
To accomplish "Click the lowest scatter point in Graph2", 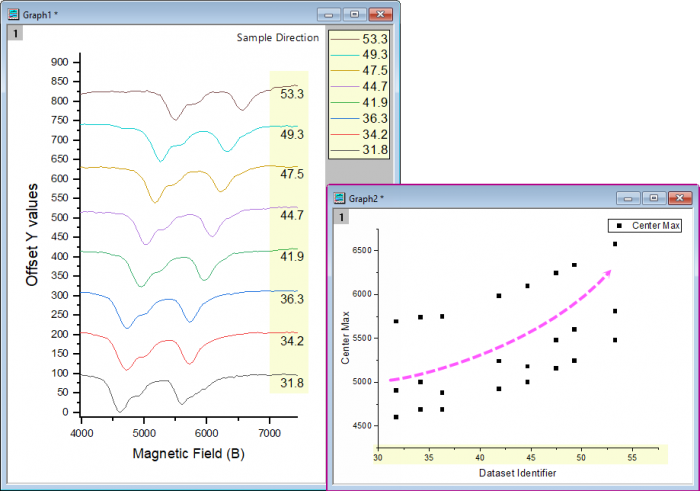I will click(396, 417).
